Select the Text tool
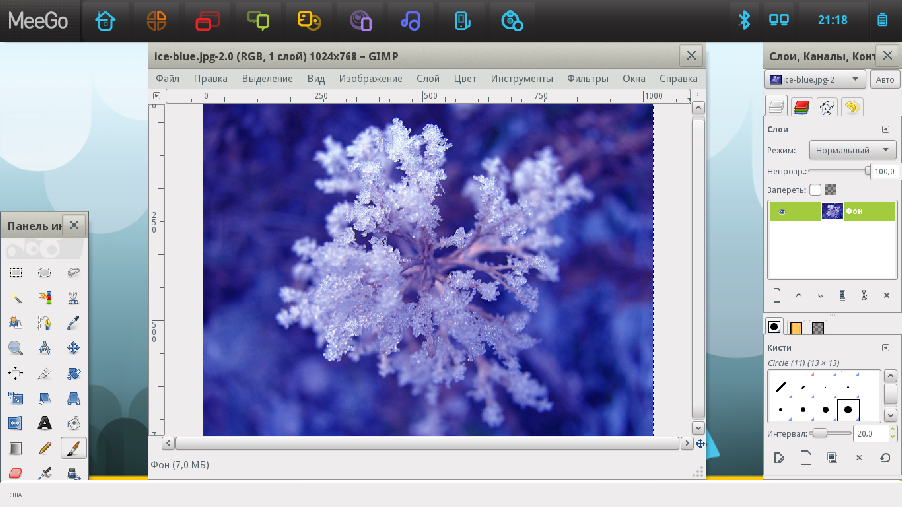The image size is (902, 507). click(44, 423)
